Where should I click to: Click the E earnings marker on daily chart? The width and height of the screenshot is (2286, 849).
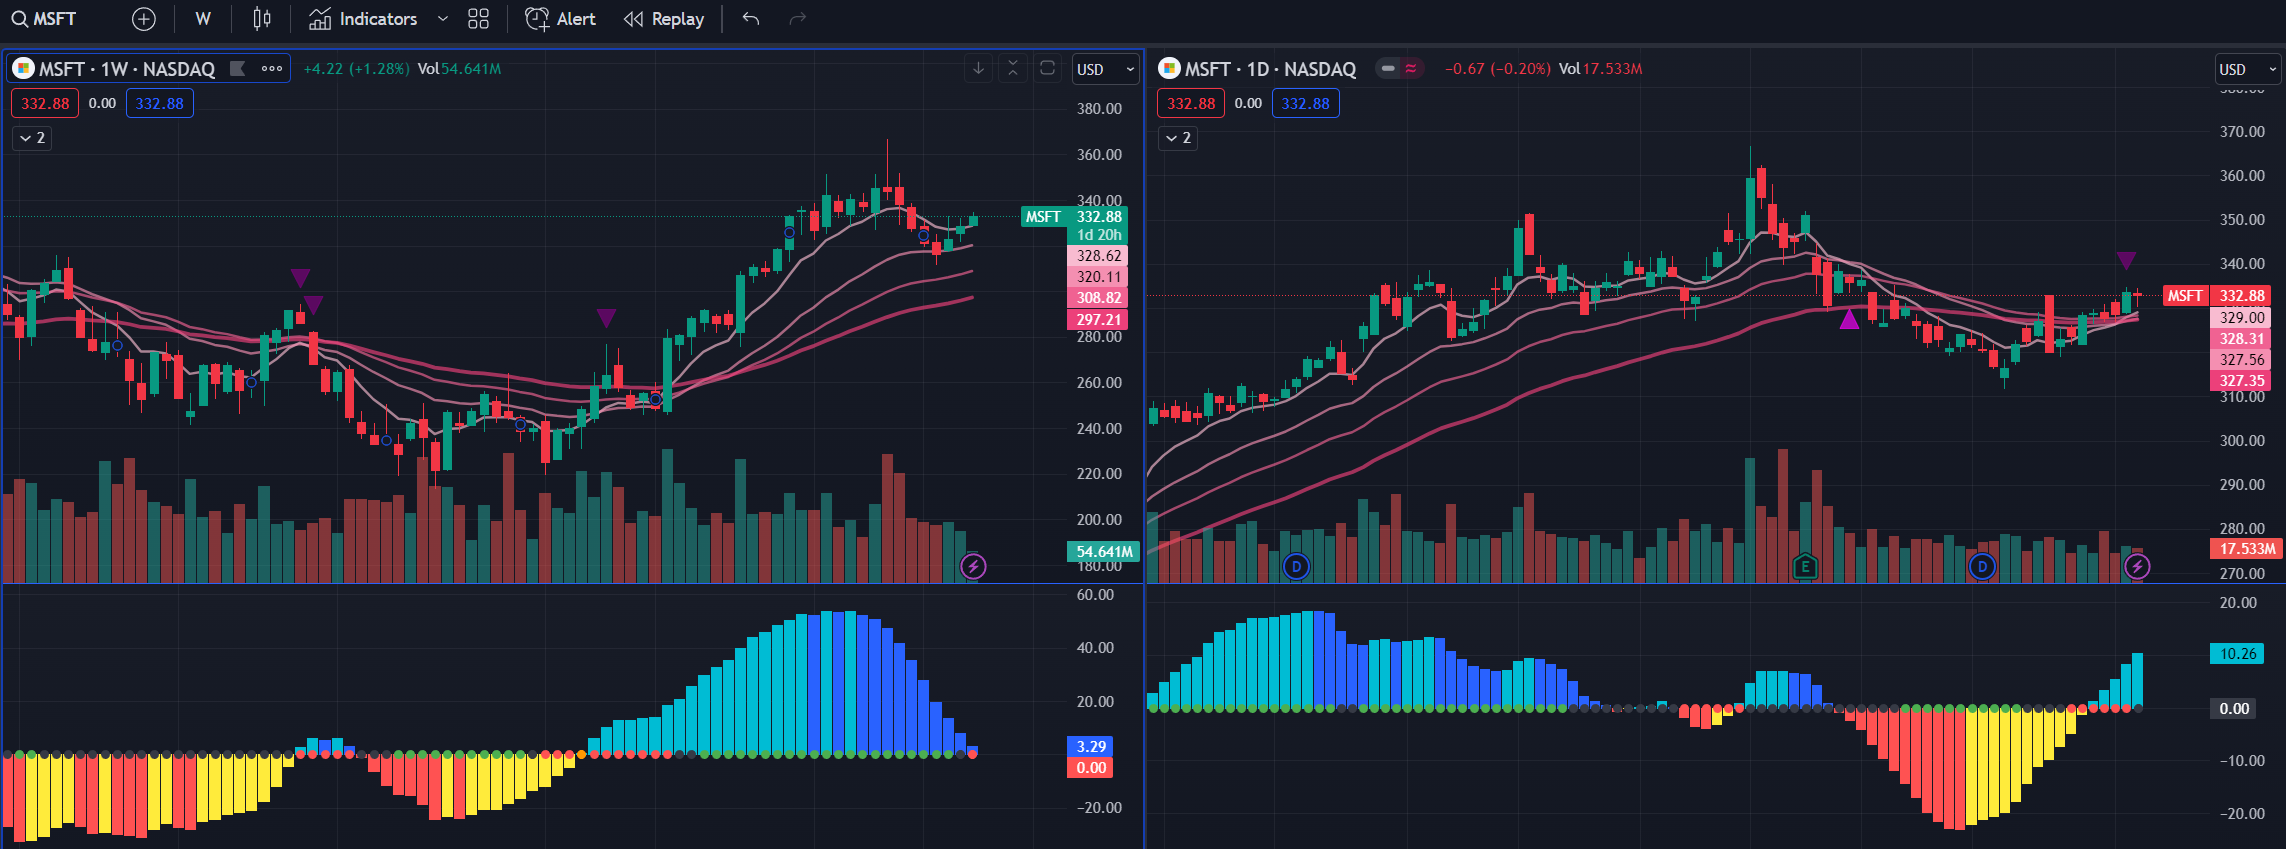tap(1805, 567)
